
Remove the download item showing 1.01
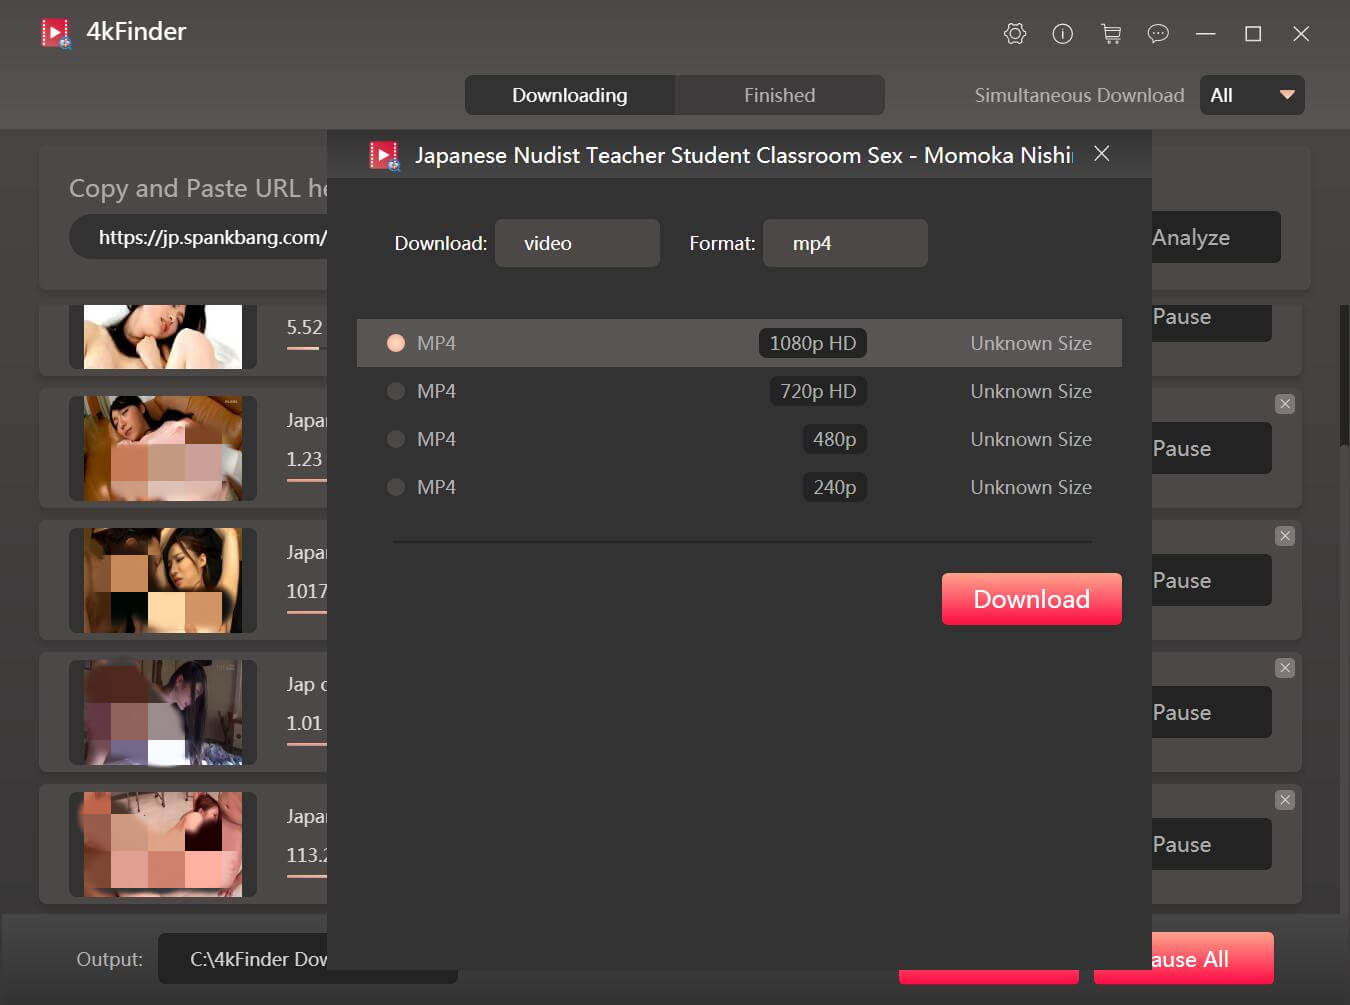tap(1285, 668)
